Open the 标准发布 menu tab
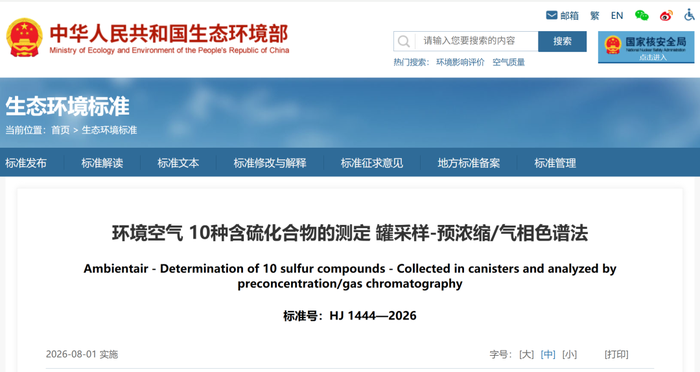The image size is (700, 372). [x=26, y=163]
